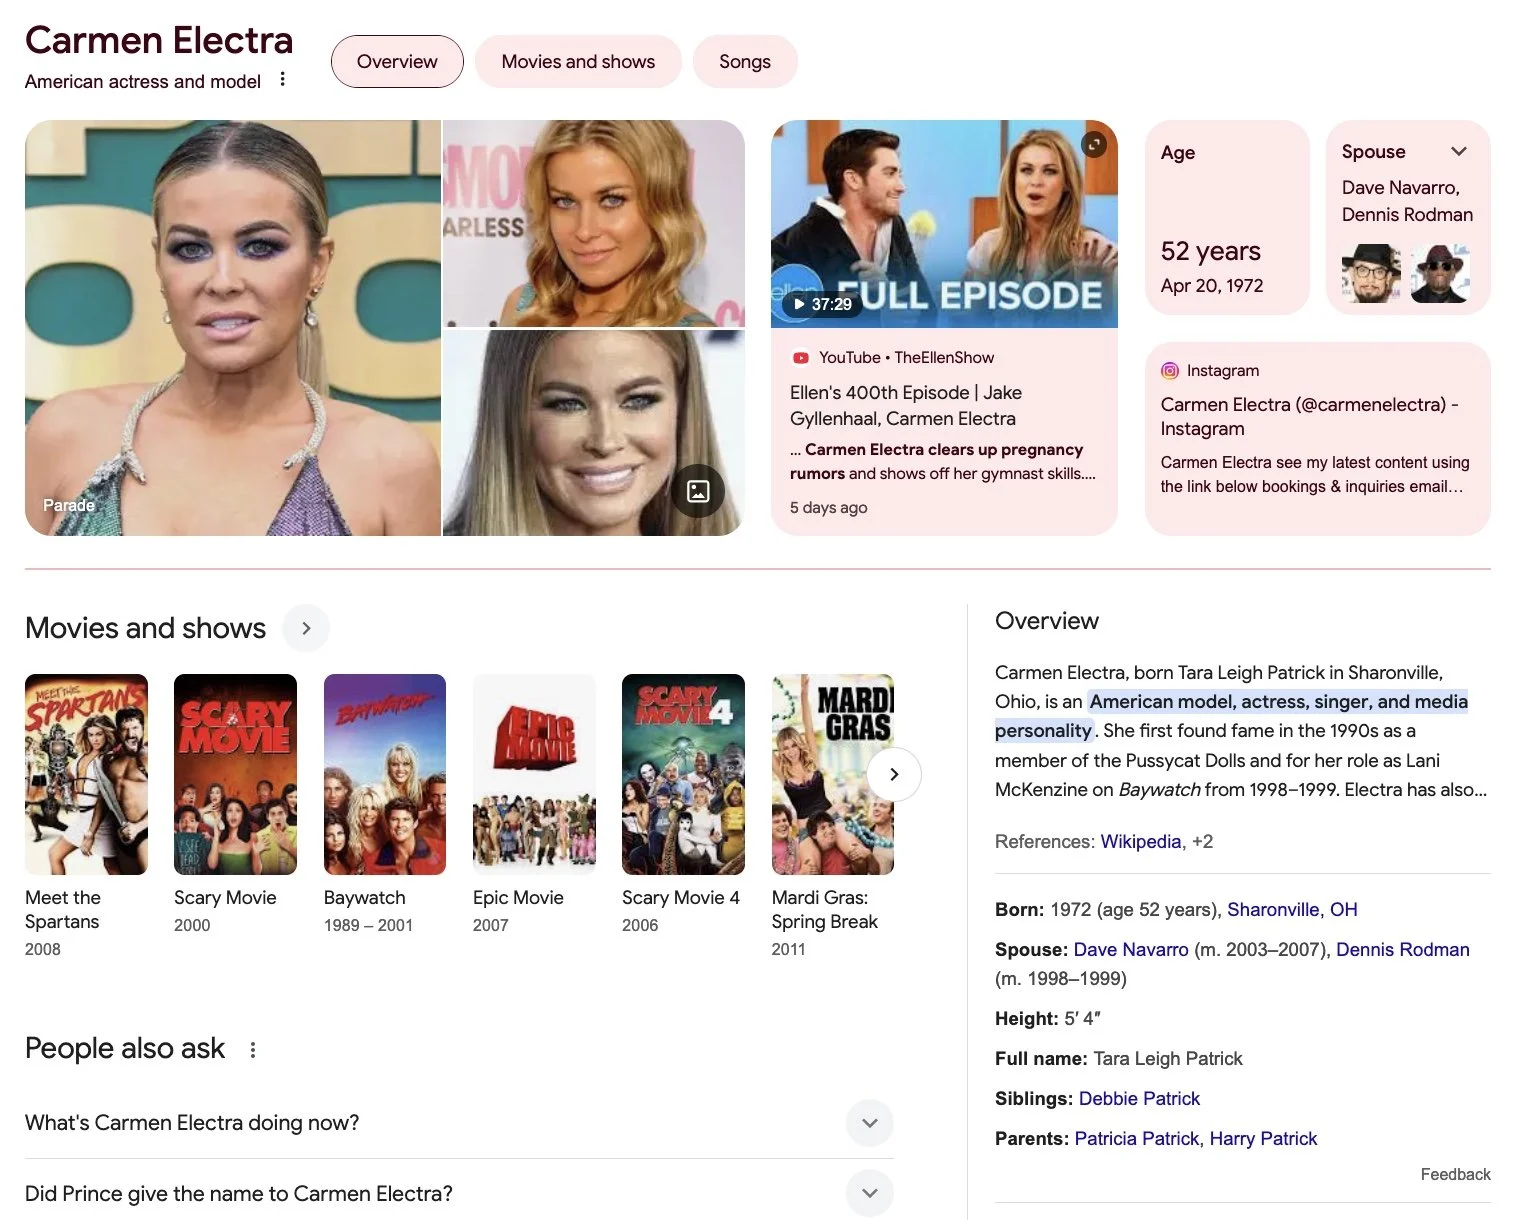Click the expand icon on the Ellen video thumbnail
The height and width of the screenshot is (1220, 1530).
point(1095,145)
